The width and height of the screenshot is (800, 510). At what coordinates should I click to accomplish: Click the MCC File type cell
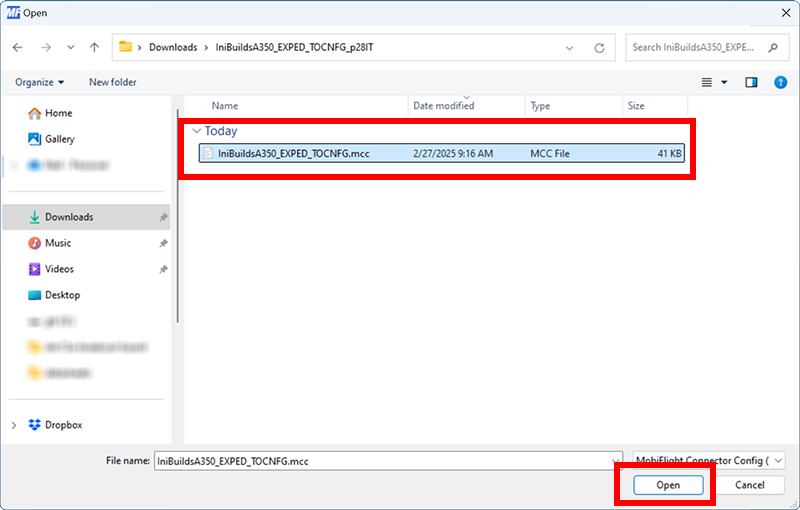pos(549,154)
